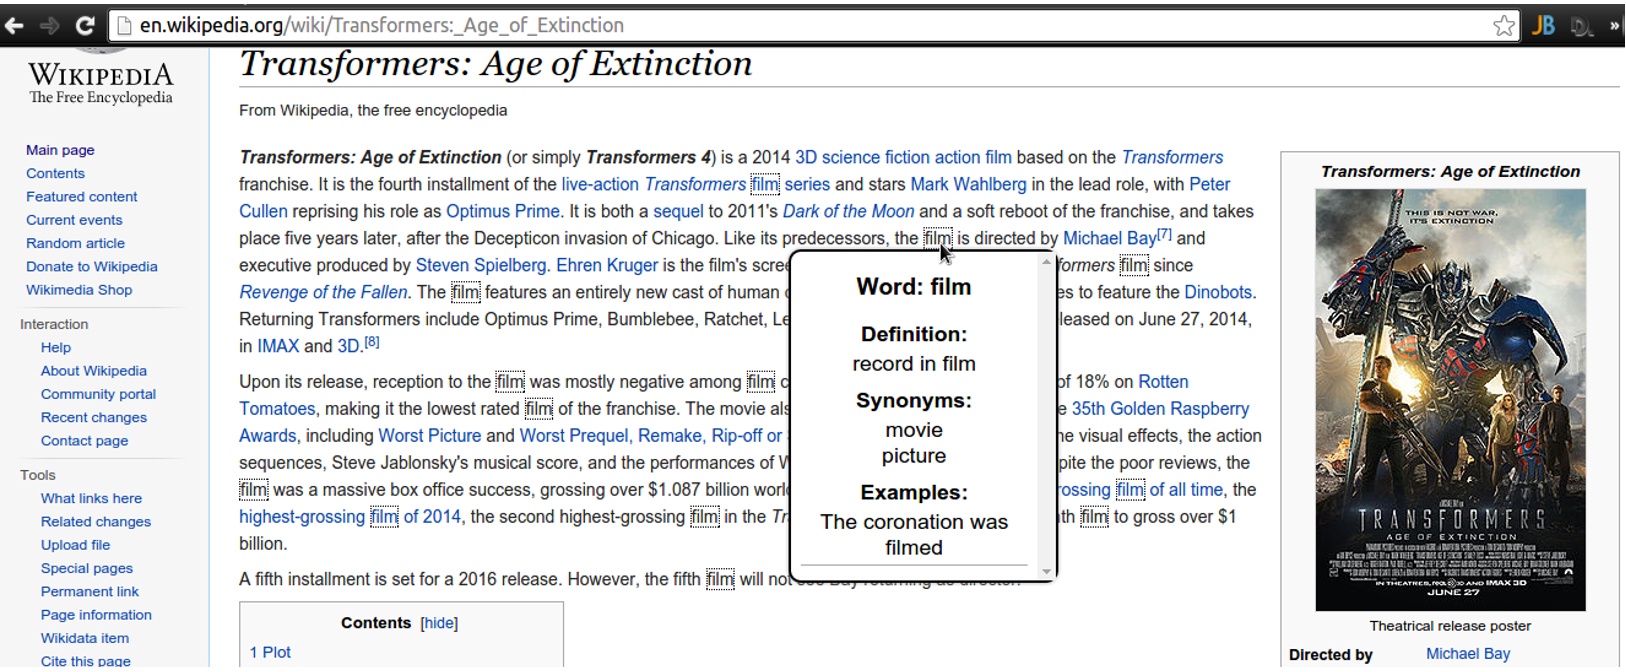
Task: Click the sequel link
Action: [x=678, y=212]
